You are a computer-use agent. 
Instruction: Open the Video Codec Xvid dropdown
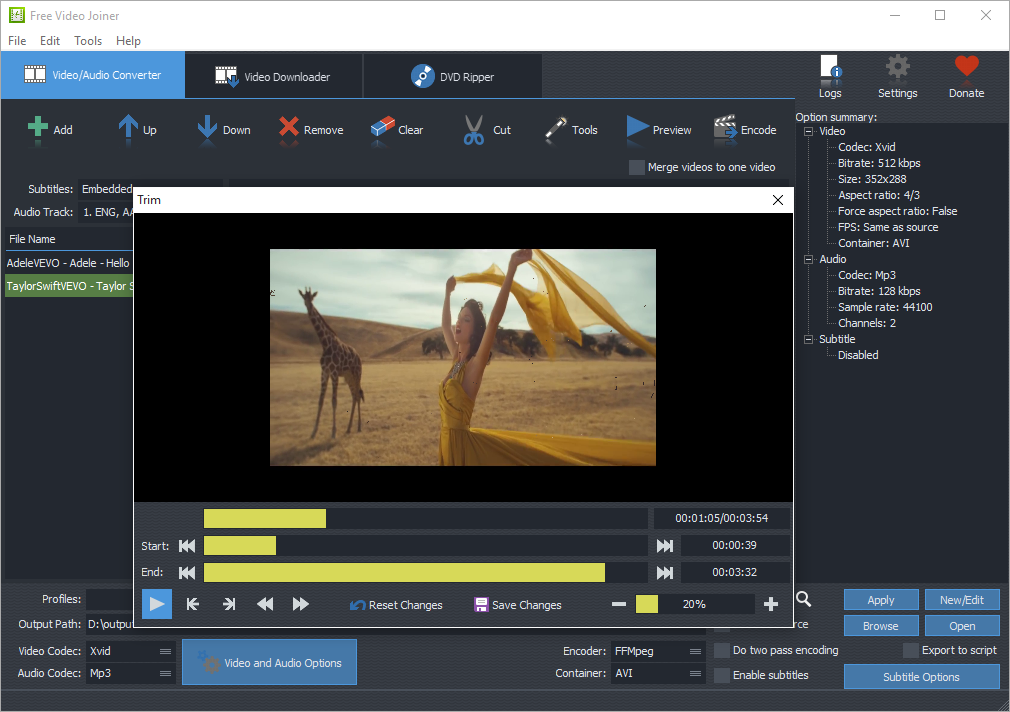[131, 651]
